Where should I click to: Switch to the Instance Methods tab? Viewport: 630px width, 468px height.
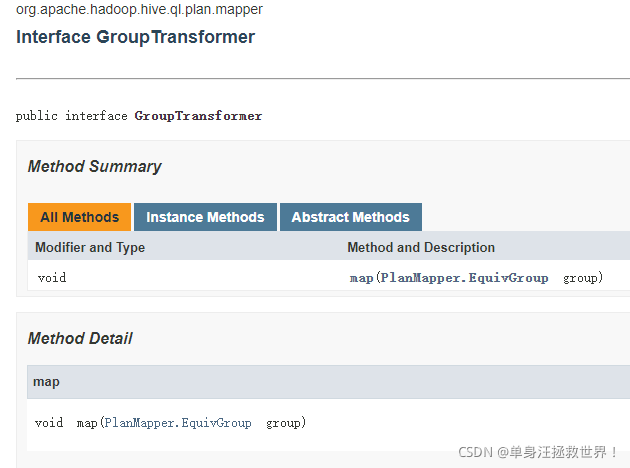(x=205, y=217)
